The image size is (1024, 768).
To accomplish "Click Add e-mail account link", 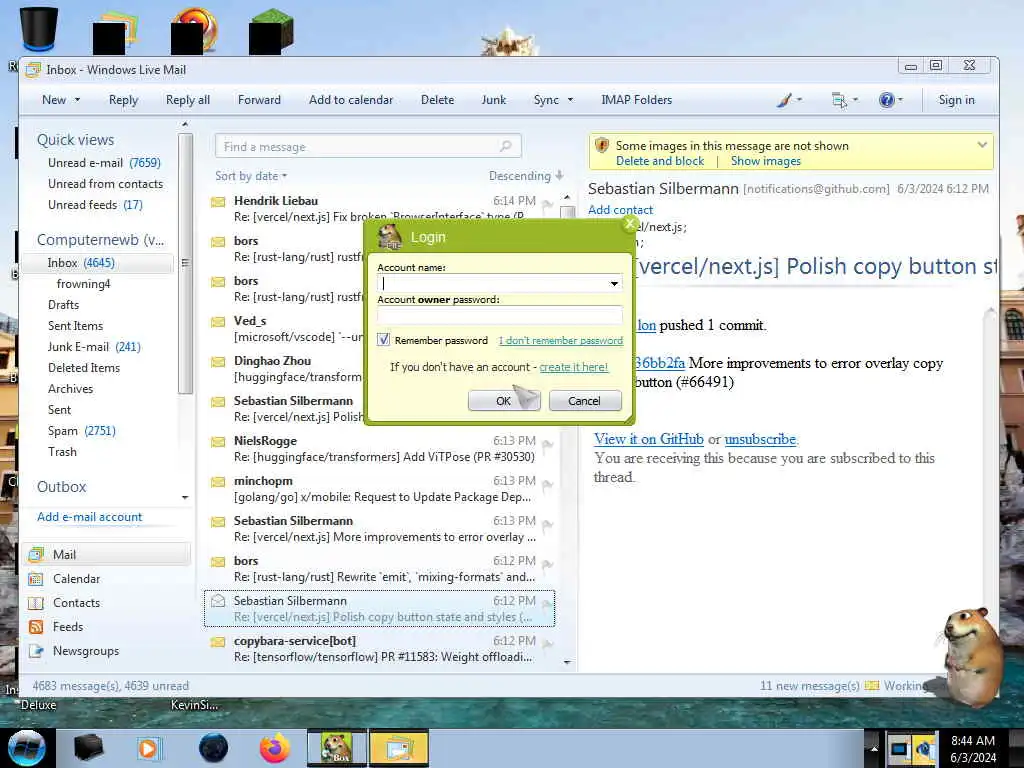I will tap(89, 517).
